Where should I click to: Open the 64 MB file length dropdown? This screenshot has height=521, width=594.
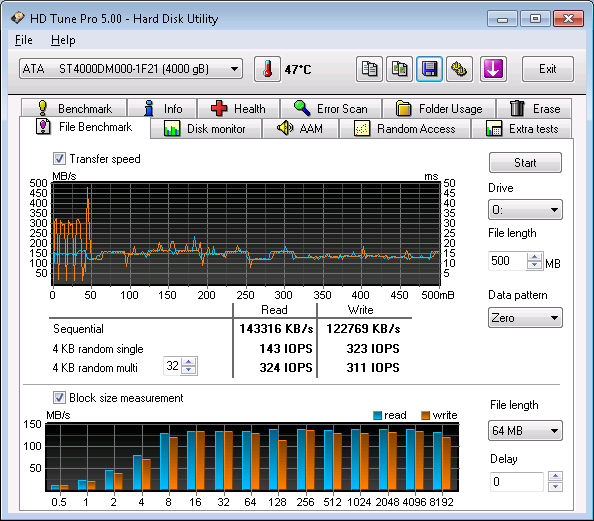(525, 430)
